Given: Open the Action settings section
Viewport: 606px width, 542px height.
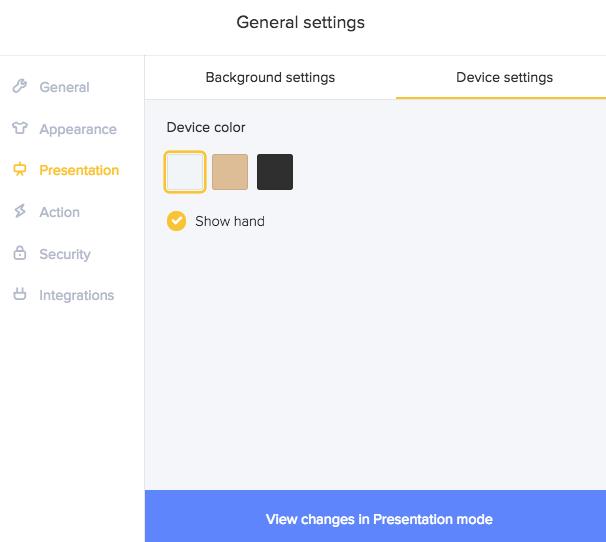Looking at the screenshot, I should point(59,212).
